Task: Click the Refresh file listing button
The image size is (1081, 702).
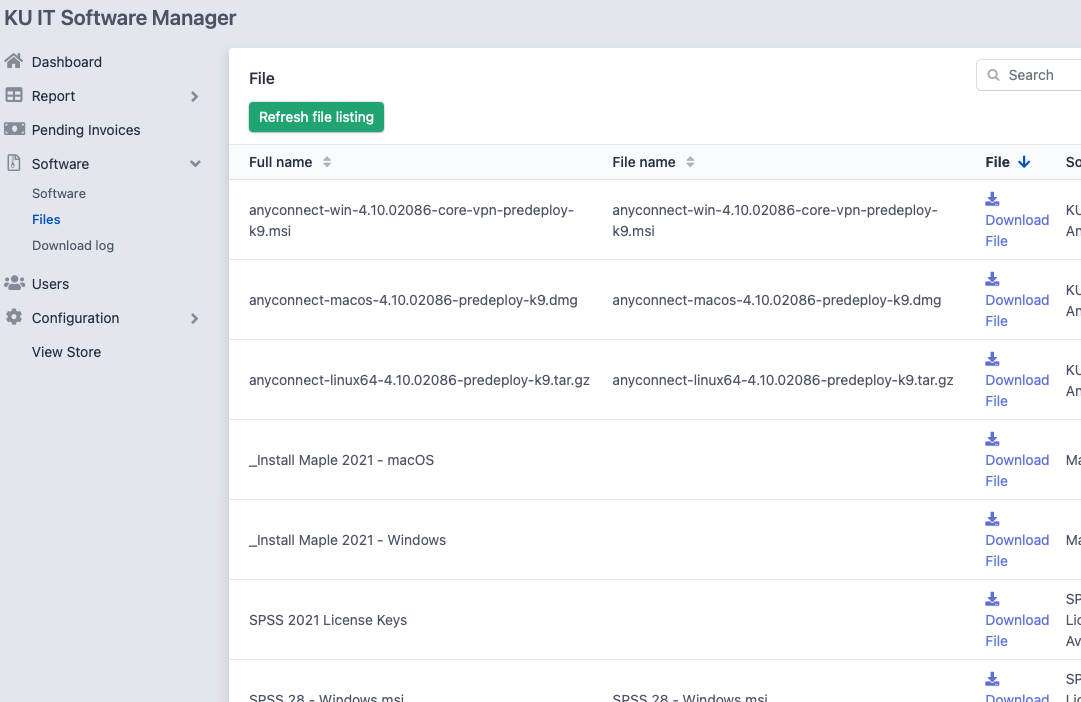Action: 316,117
